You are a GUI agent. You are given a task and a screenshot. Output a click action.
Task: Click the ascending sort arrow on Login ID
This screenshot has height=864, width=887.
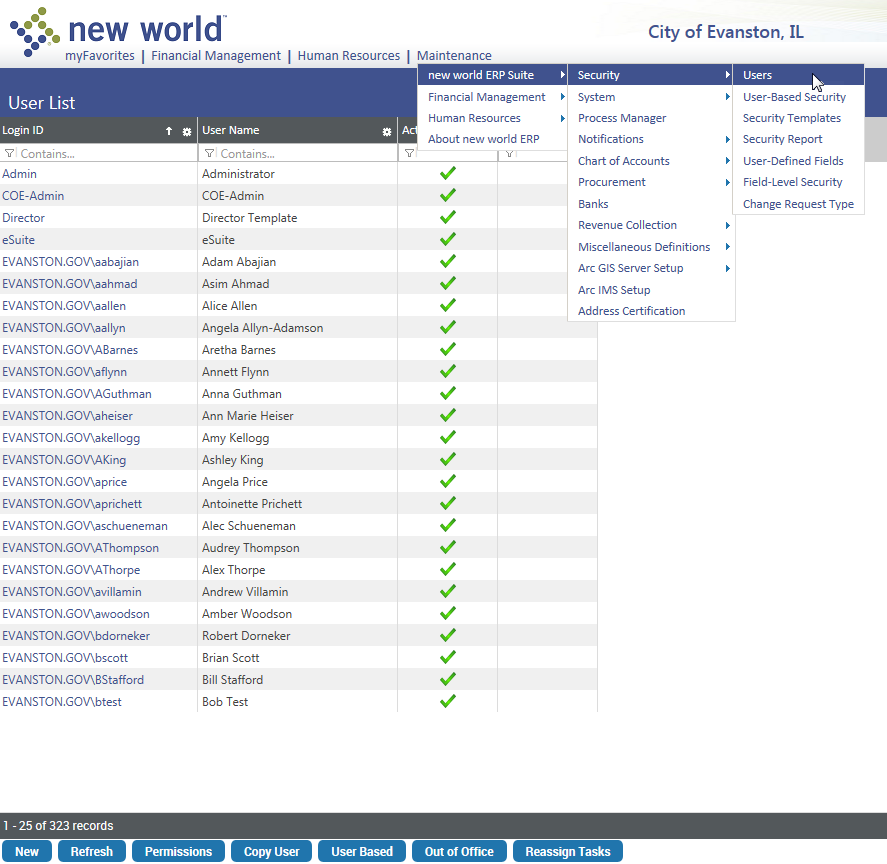point(169,130)
